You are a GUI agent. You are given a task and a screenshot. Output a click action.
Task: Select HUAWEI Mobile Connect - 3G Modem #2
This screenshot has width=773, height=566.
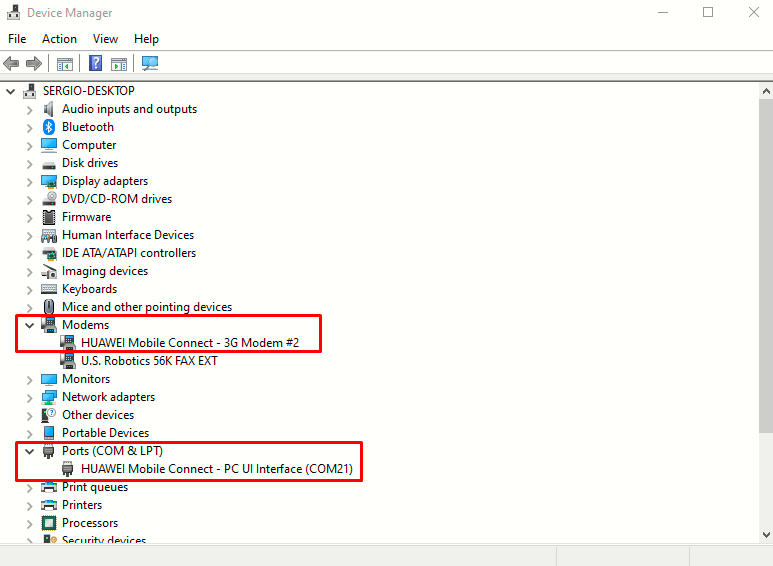[x=190, y=343]
